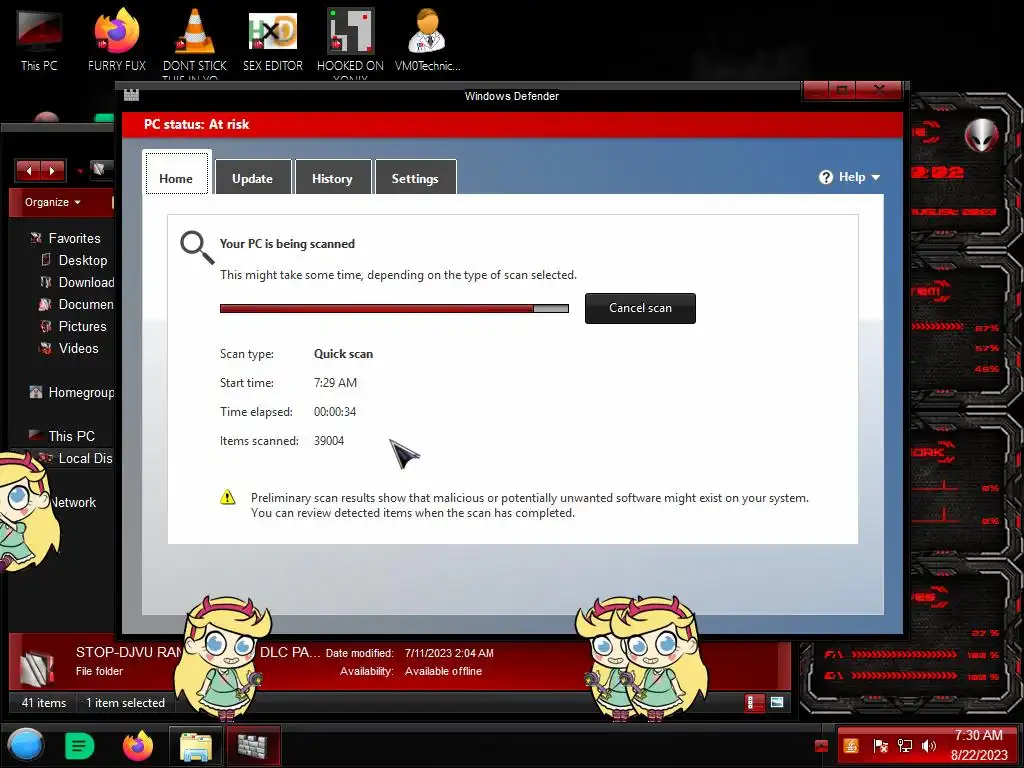Open the VM0Technic desktop shortcut
The width and height of the screenshot is (1024, 768).
pos(427,40)
